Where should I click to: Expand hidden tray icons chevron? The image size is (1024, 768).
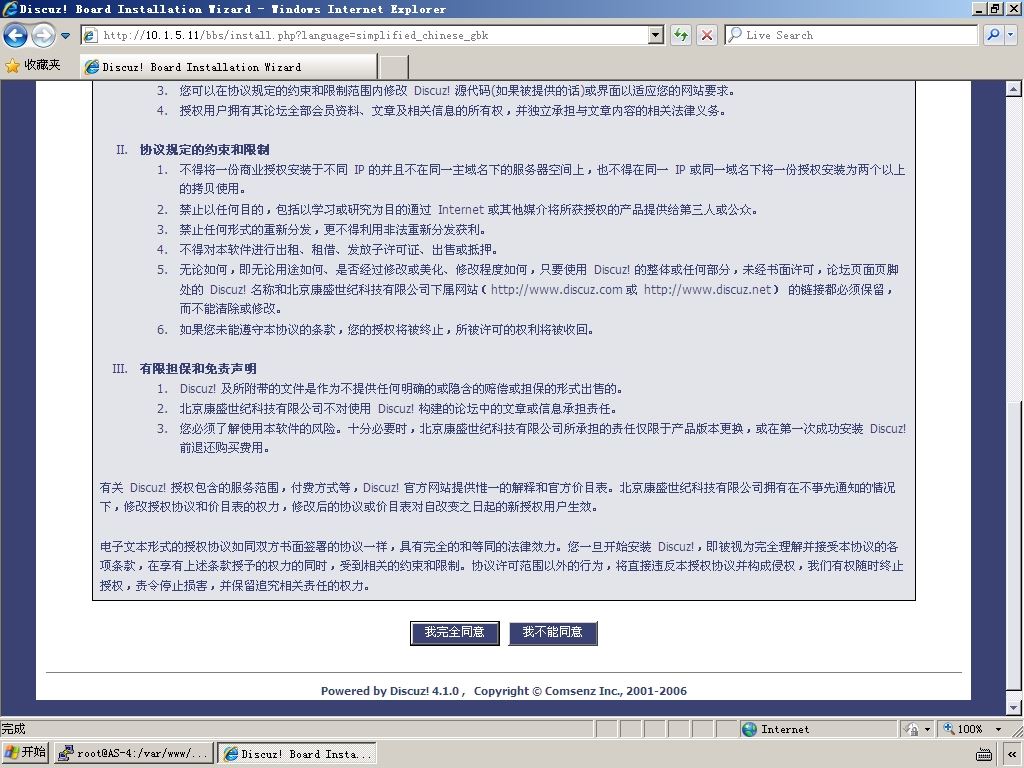[1012, 754]
